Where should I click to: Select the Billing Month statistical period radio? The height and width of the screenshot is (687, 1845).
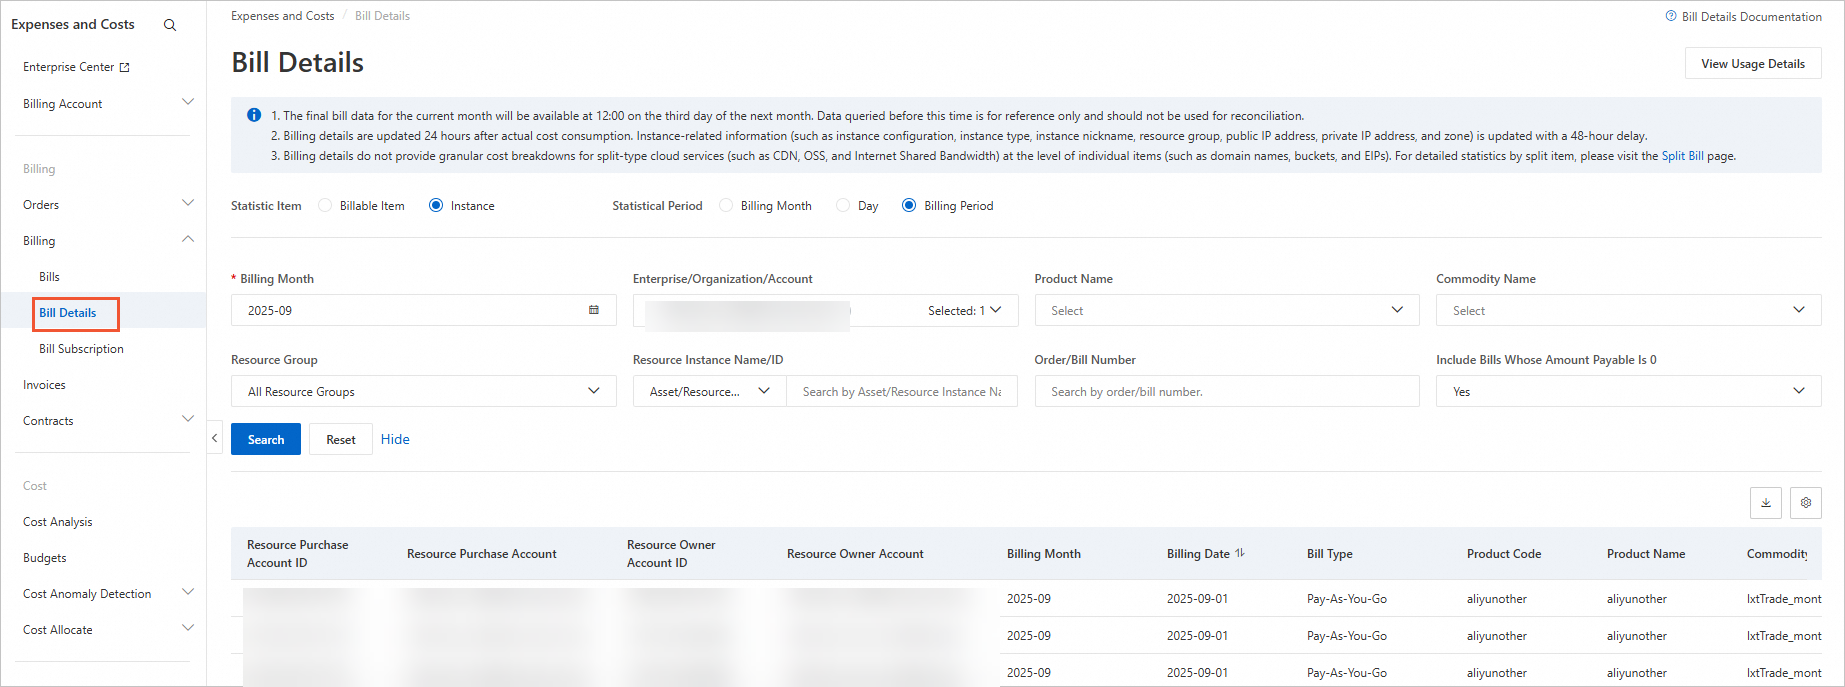point(726,205)
